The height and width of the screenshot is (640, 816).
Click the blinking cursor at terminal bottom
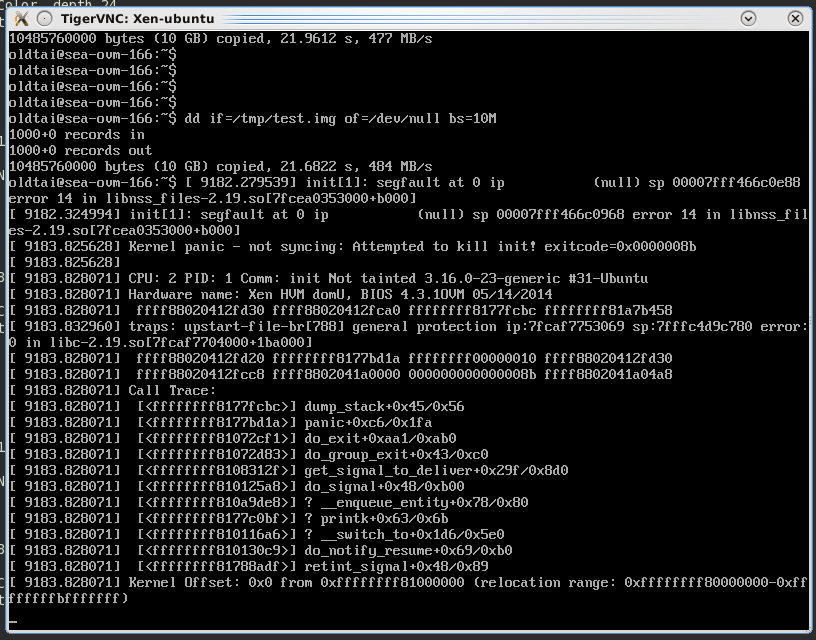[13, 621]
